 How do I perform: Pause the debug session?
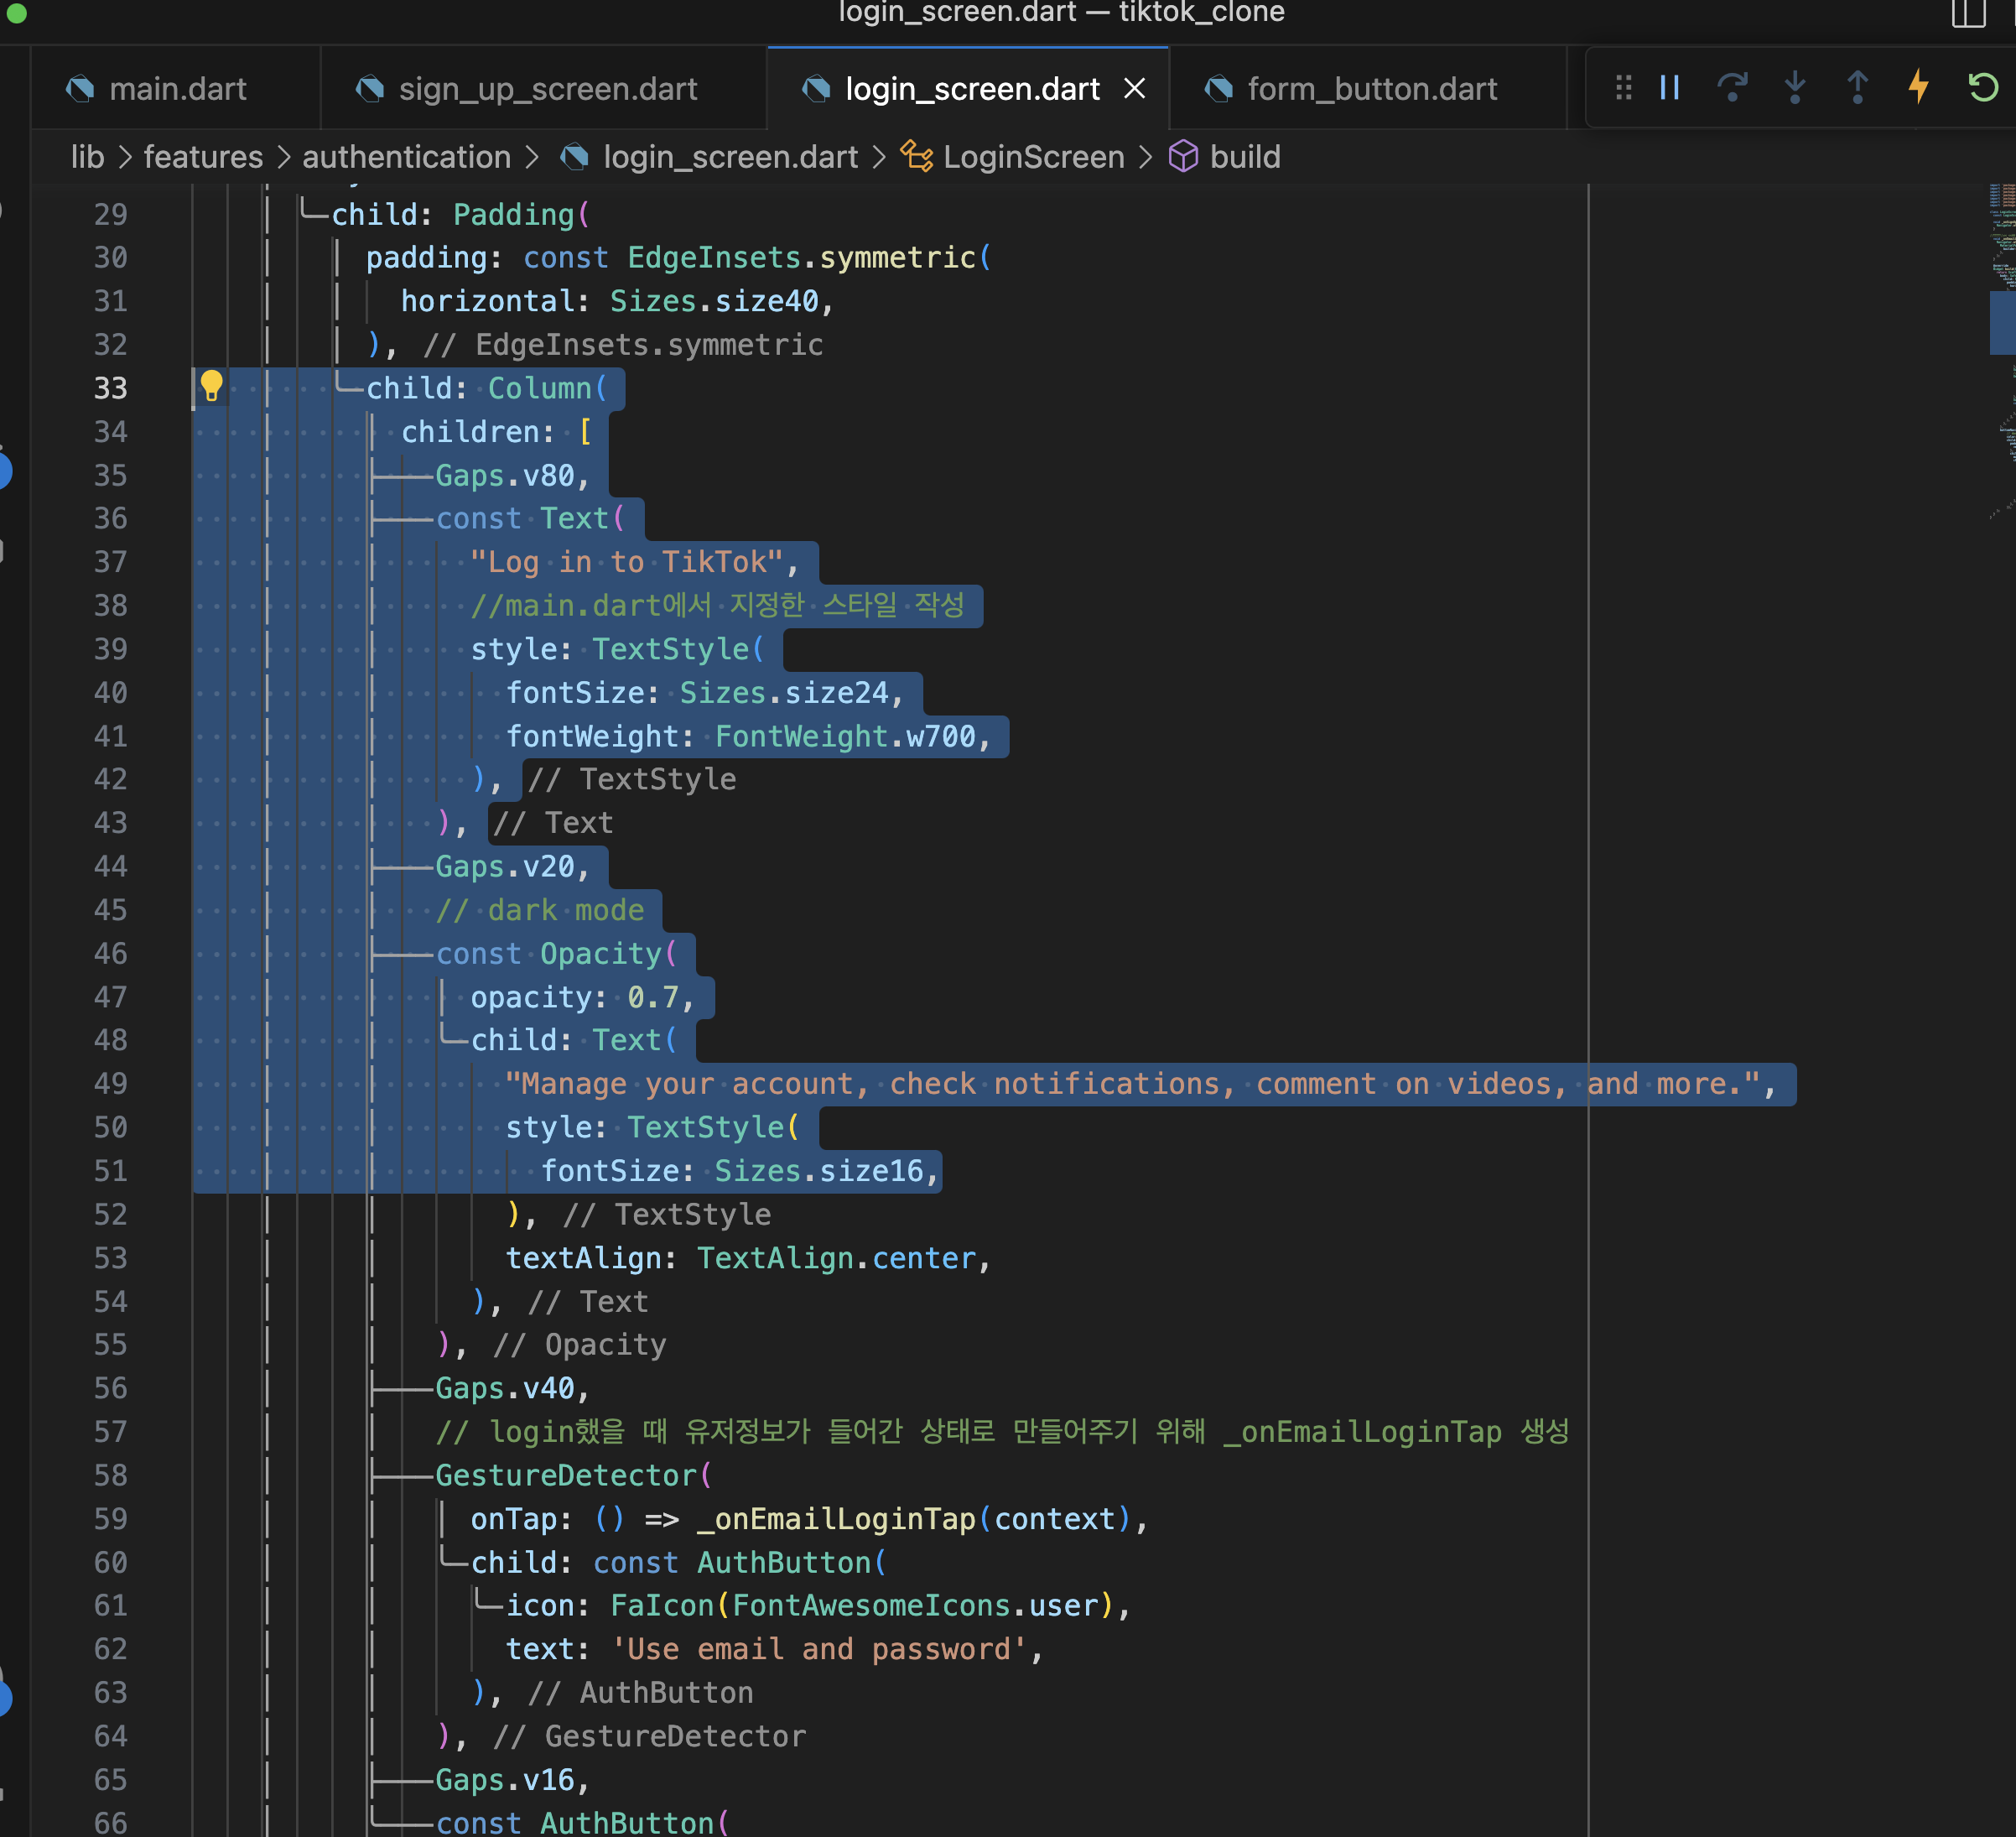click(1669, 88)
